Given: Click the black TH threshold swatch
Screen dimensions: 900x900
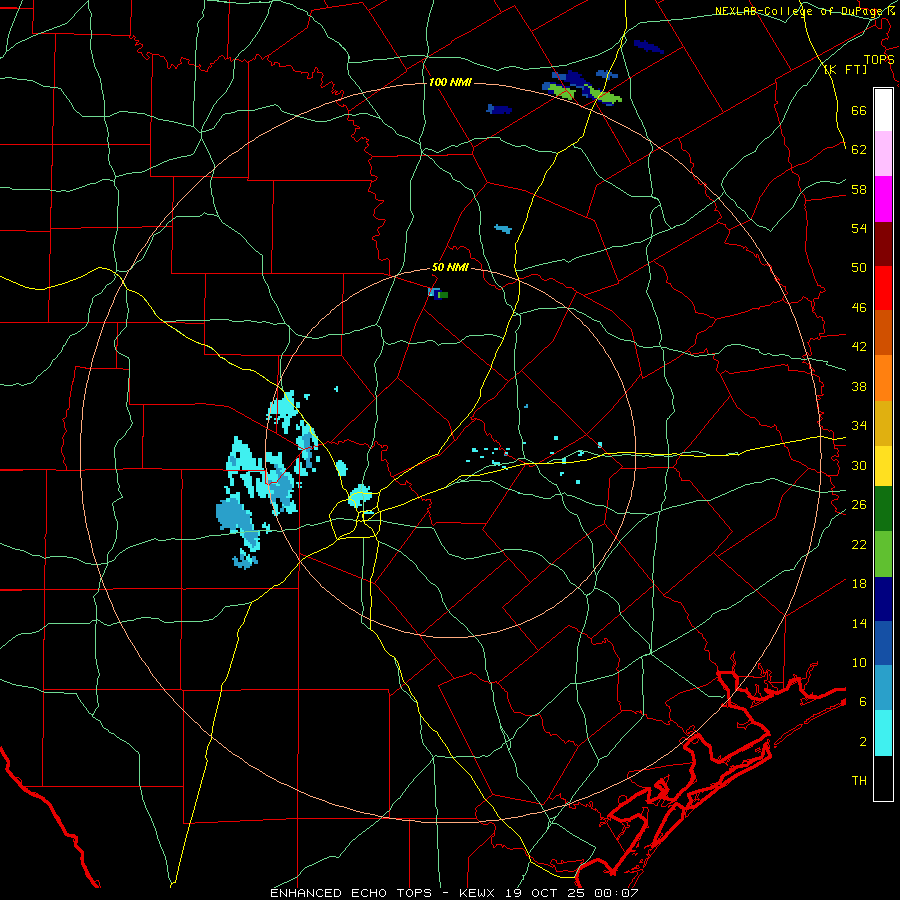Looking at the screenshot, I should pos(883,778).
